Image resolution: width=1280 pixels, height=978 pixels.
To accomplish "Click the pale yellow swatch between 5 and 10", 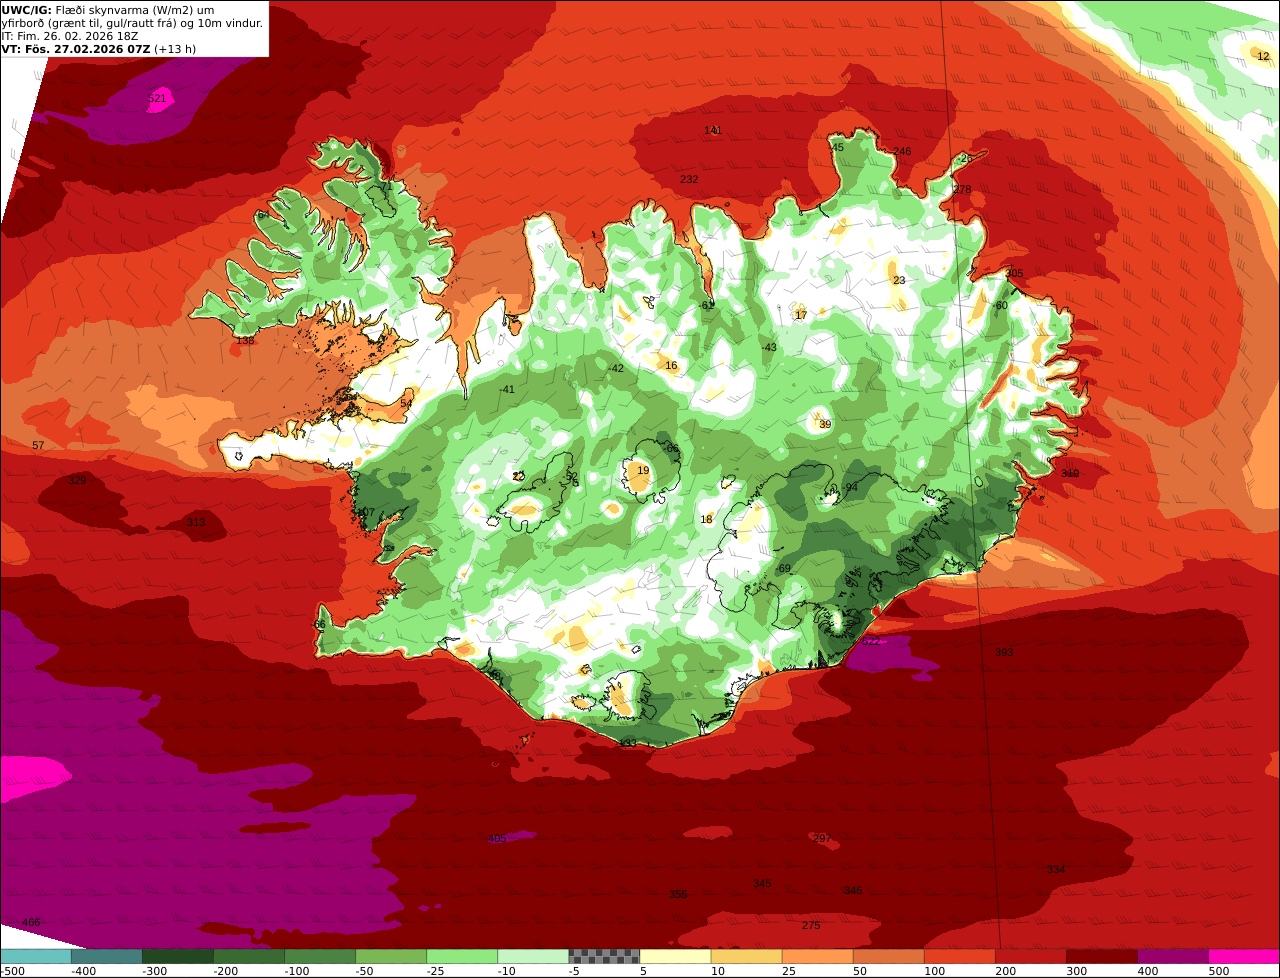I will (x=675, y=956).
